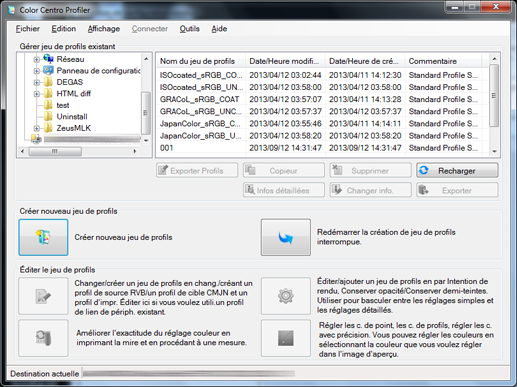Expand the Panneau de configuration node
The image size is (517, 387).
tap(36, 71)
